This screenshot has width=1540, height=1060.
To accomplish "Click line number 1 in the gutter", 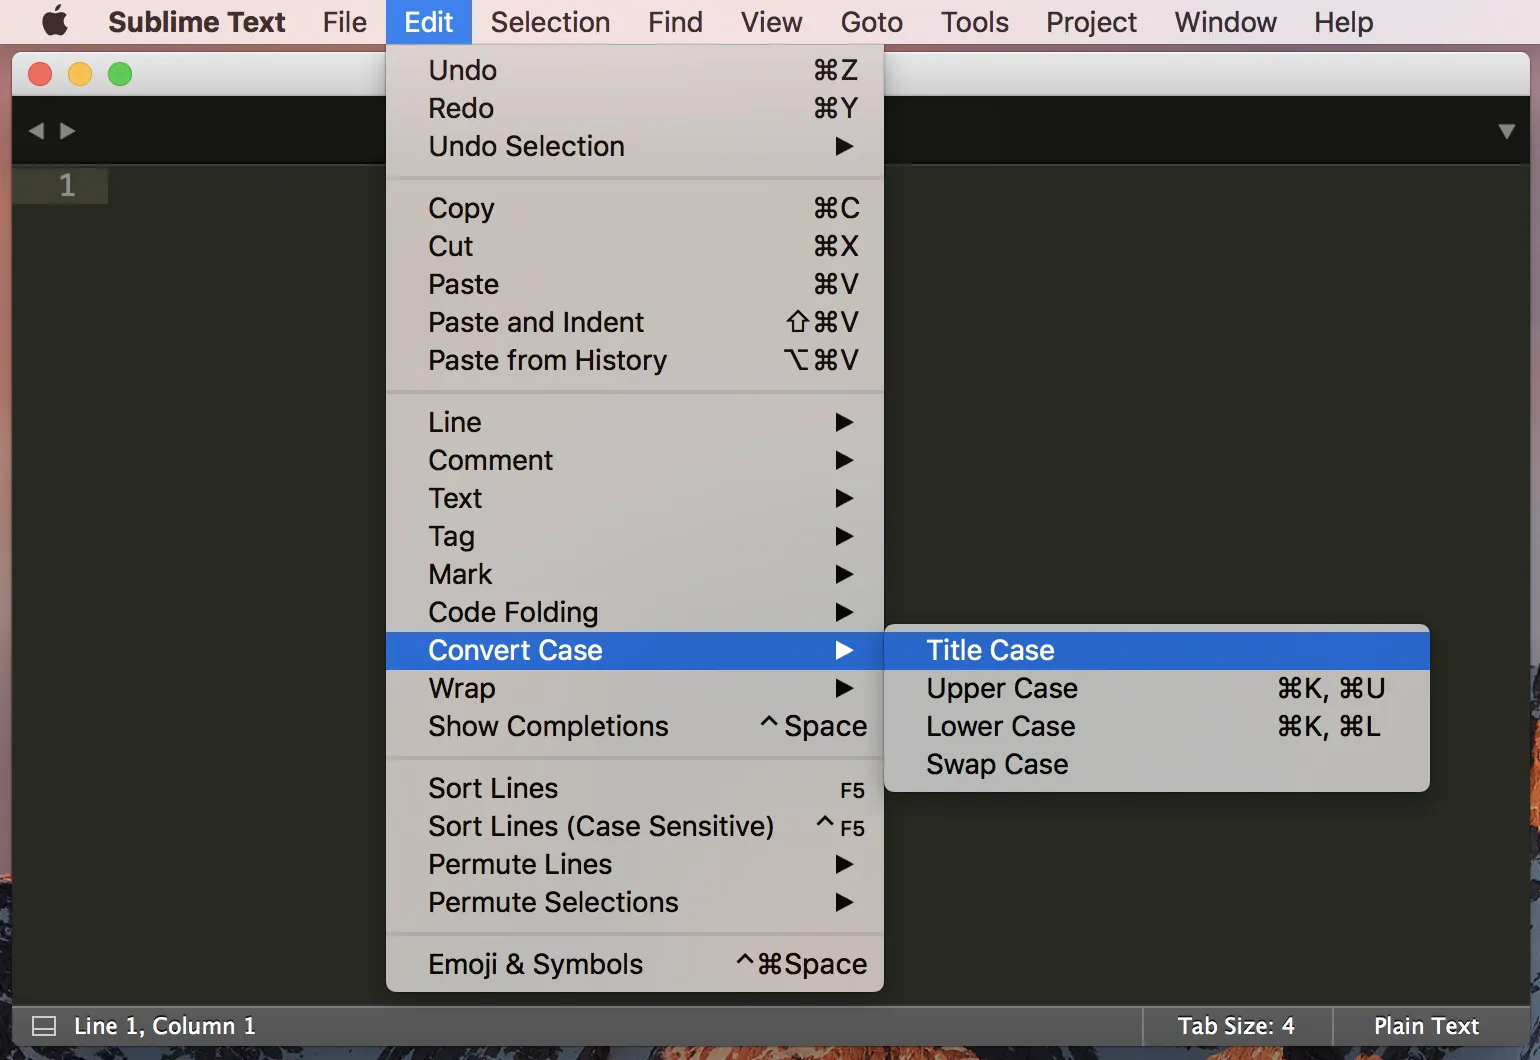I will coord(67,185).
